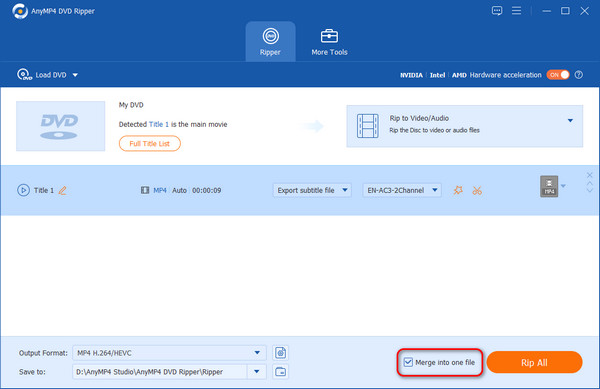Open the Ripper tab
The width and height of the screenshot is (600, 389).
(x=270, y=42)
